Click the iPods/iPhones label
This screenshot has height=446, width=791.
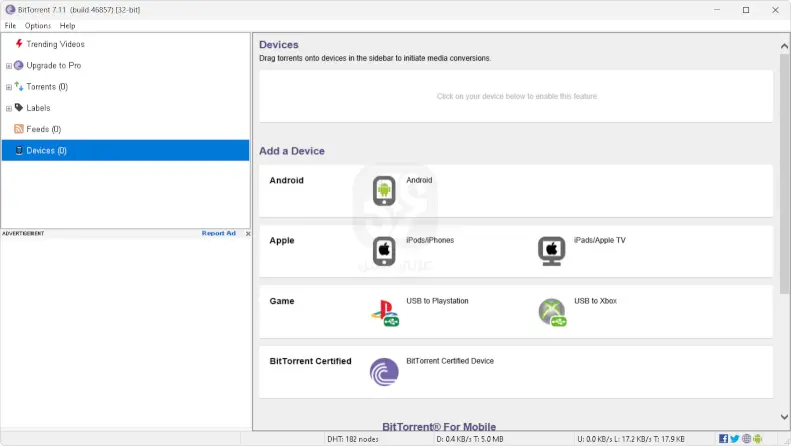430,240
